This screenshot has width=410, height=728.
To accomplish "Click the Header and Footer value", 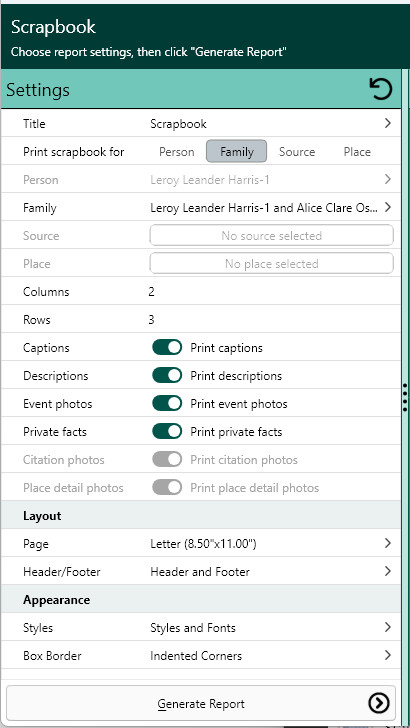I will pos(200,572).
